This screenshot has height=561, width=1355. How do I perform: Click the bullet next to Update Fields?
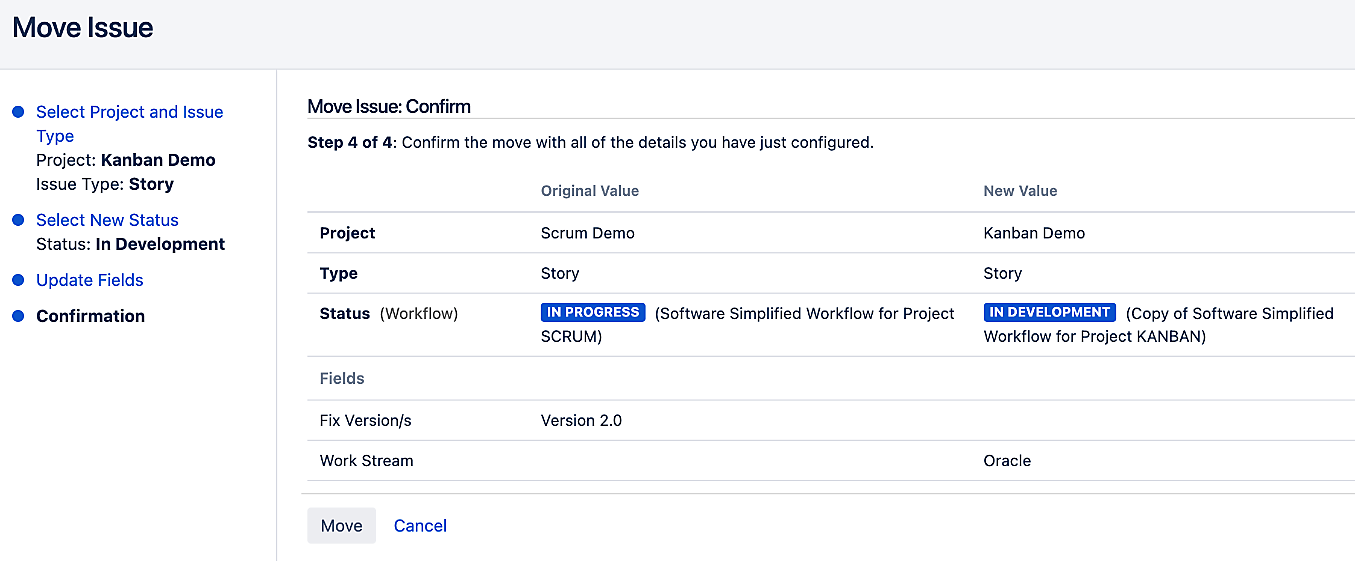(x=18, y=280)
